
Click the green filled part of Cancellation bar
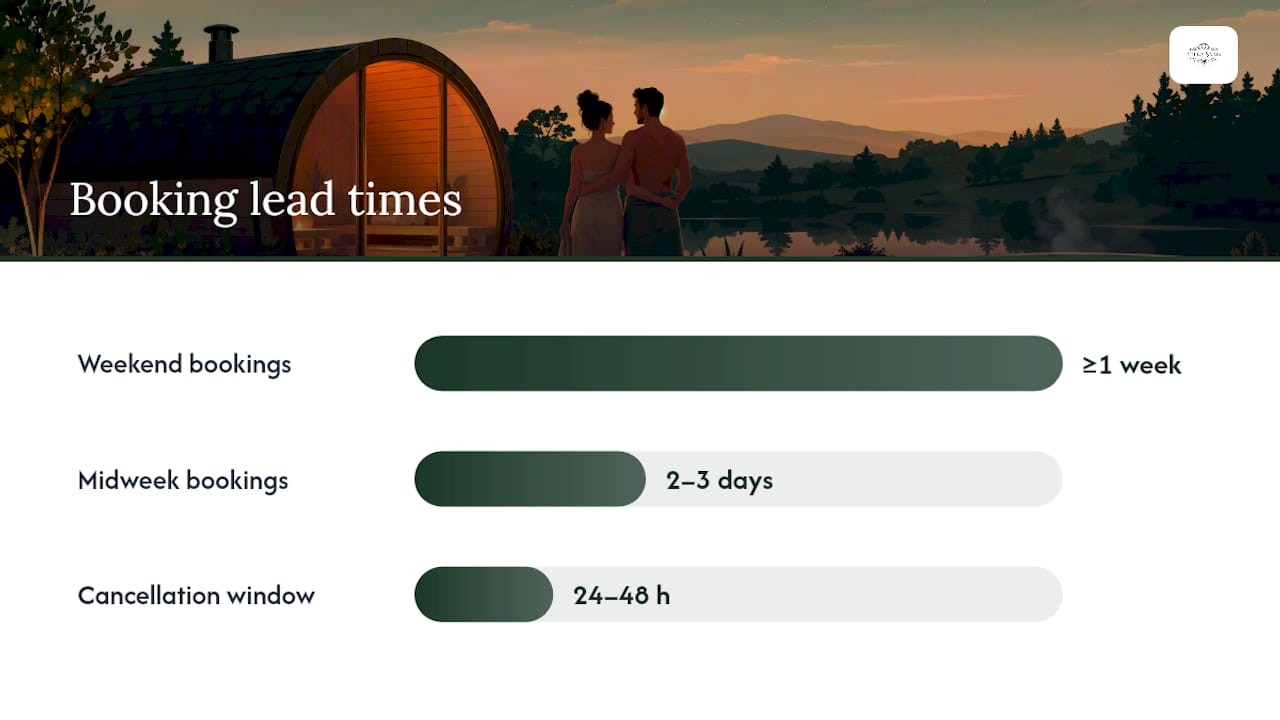point(484,594)
